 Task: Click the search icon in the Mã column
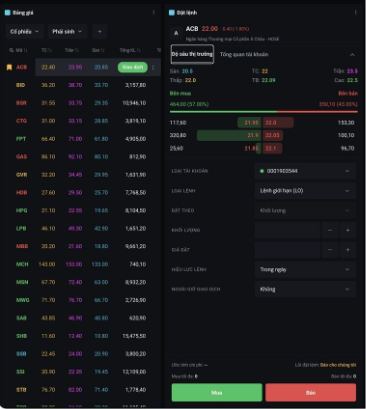(11, 50)
